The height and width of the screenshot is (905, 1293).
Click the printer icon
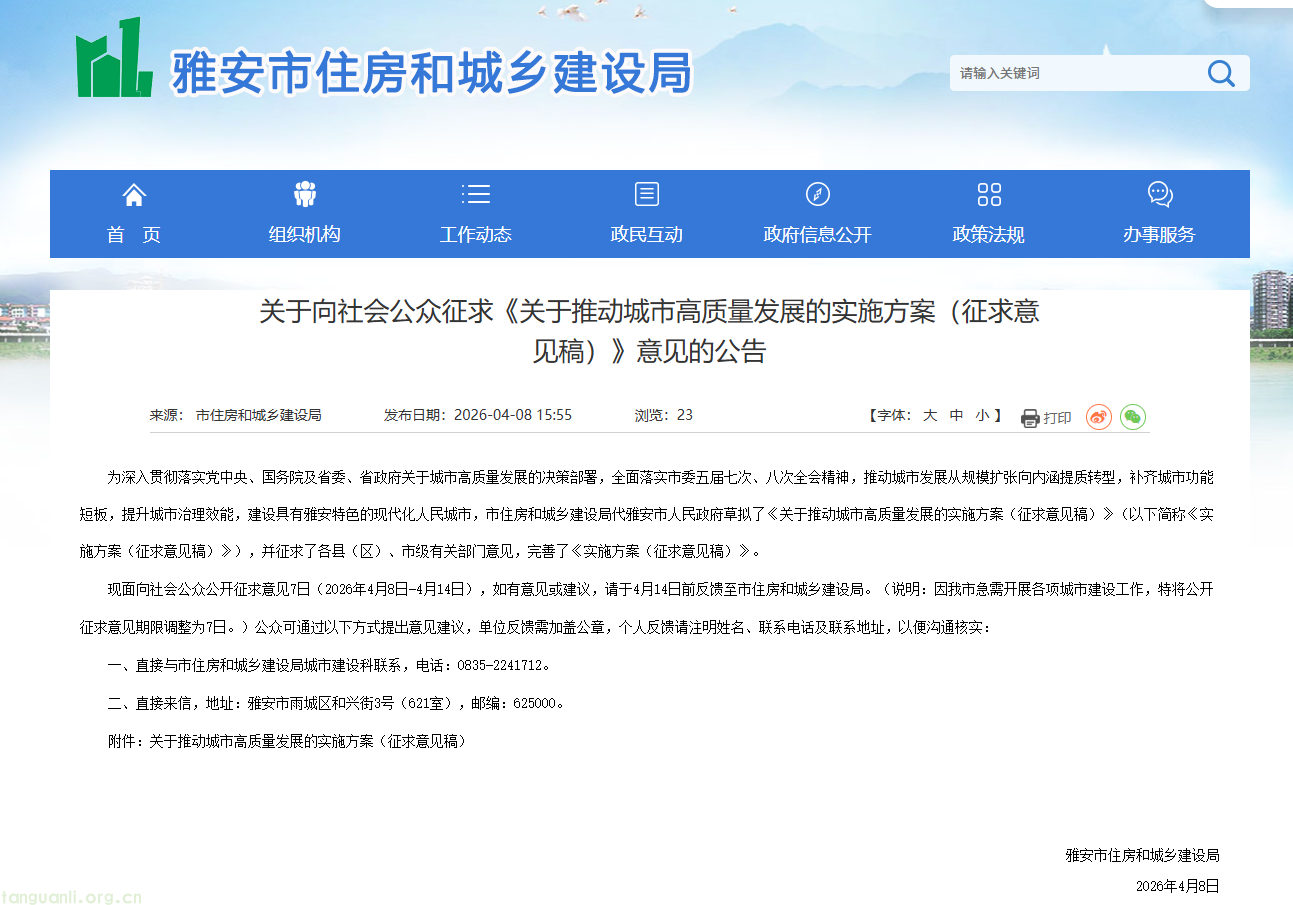[x=1029, y=418]
